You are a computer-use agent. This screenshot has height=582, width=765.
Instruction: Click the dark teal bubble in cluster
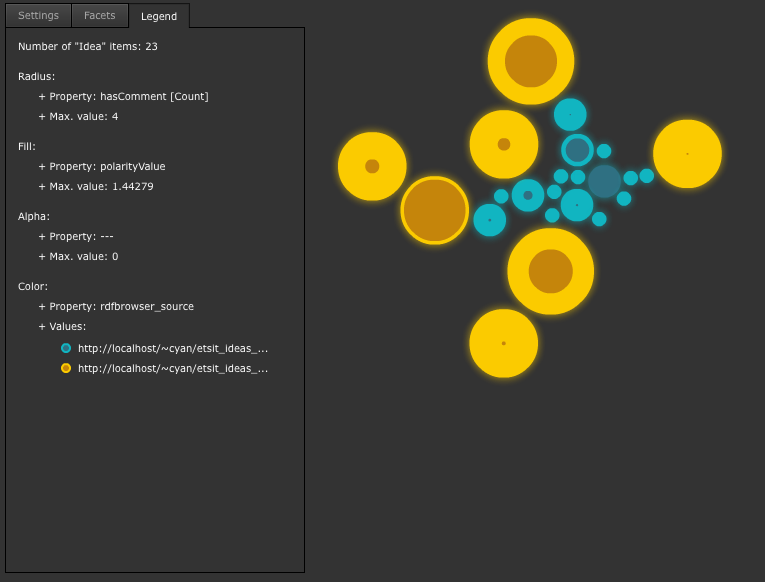tap(604, 181)
